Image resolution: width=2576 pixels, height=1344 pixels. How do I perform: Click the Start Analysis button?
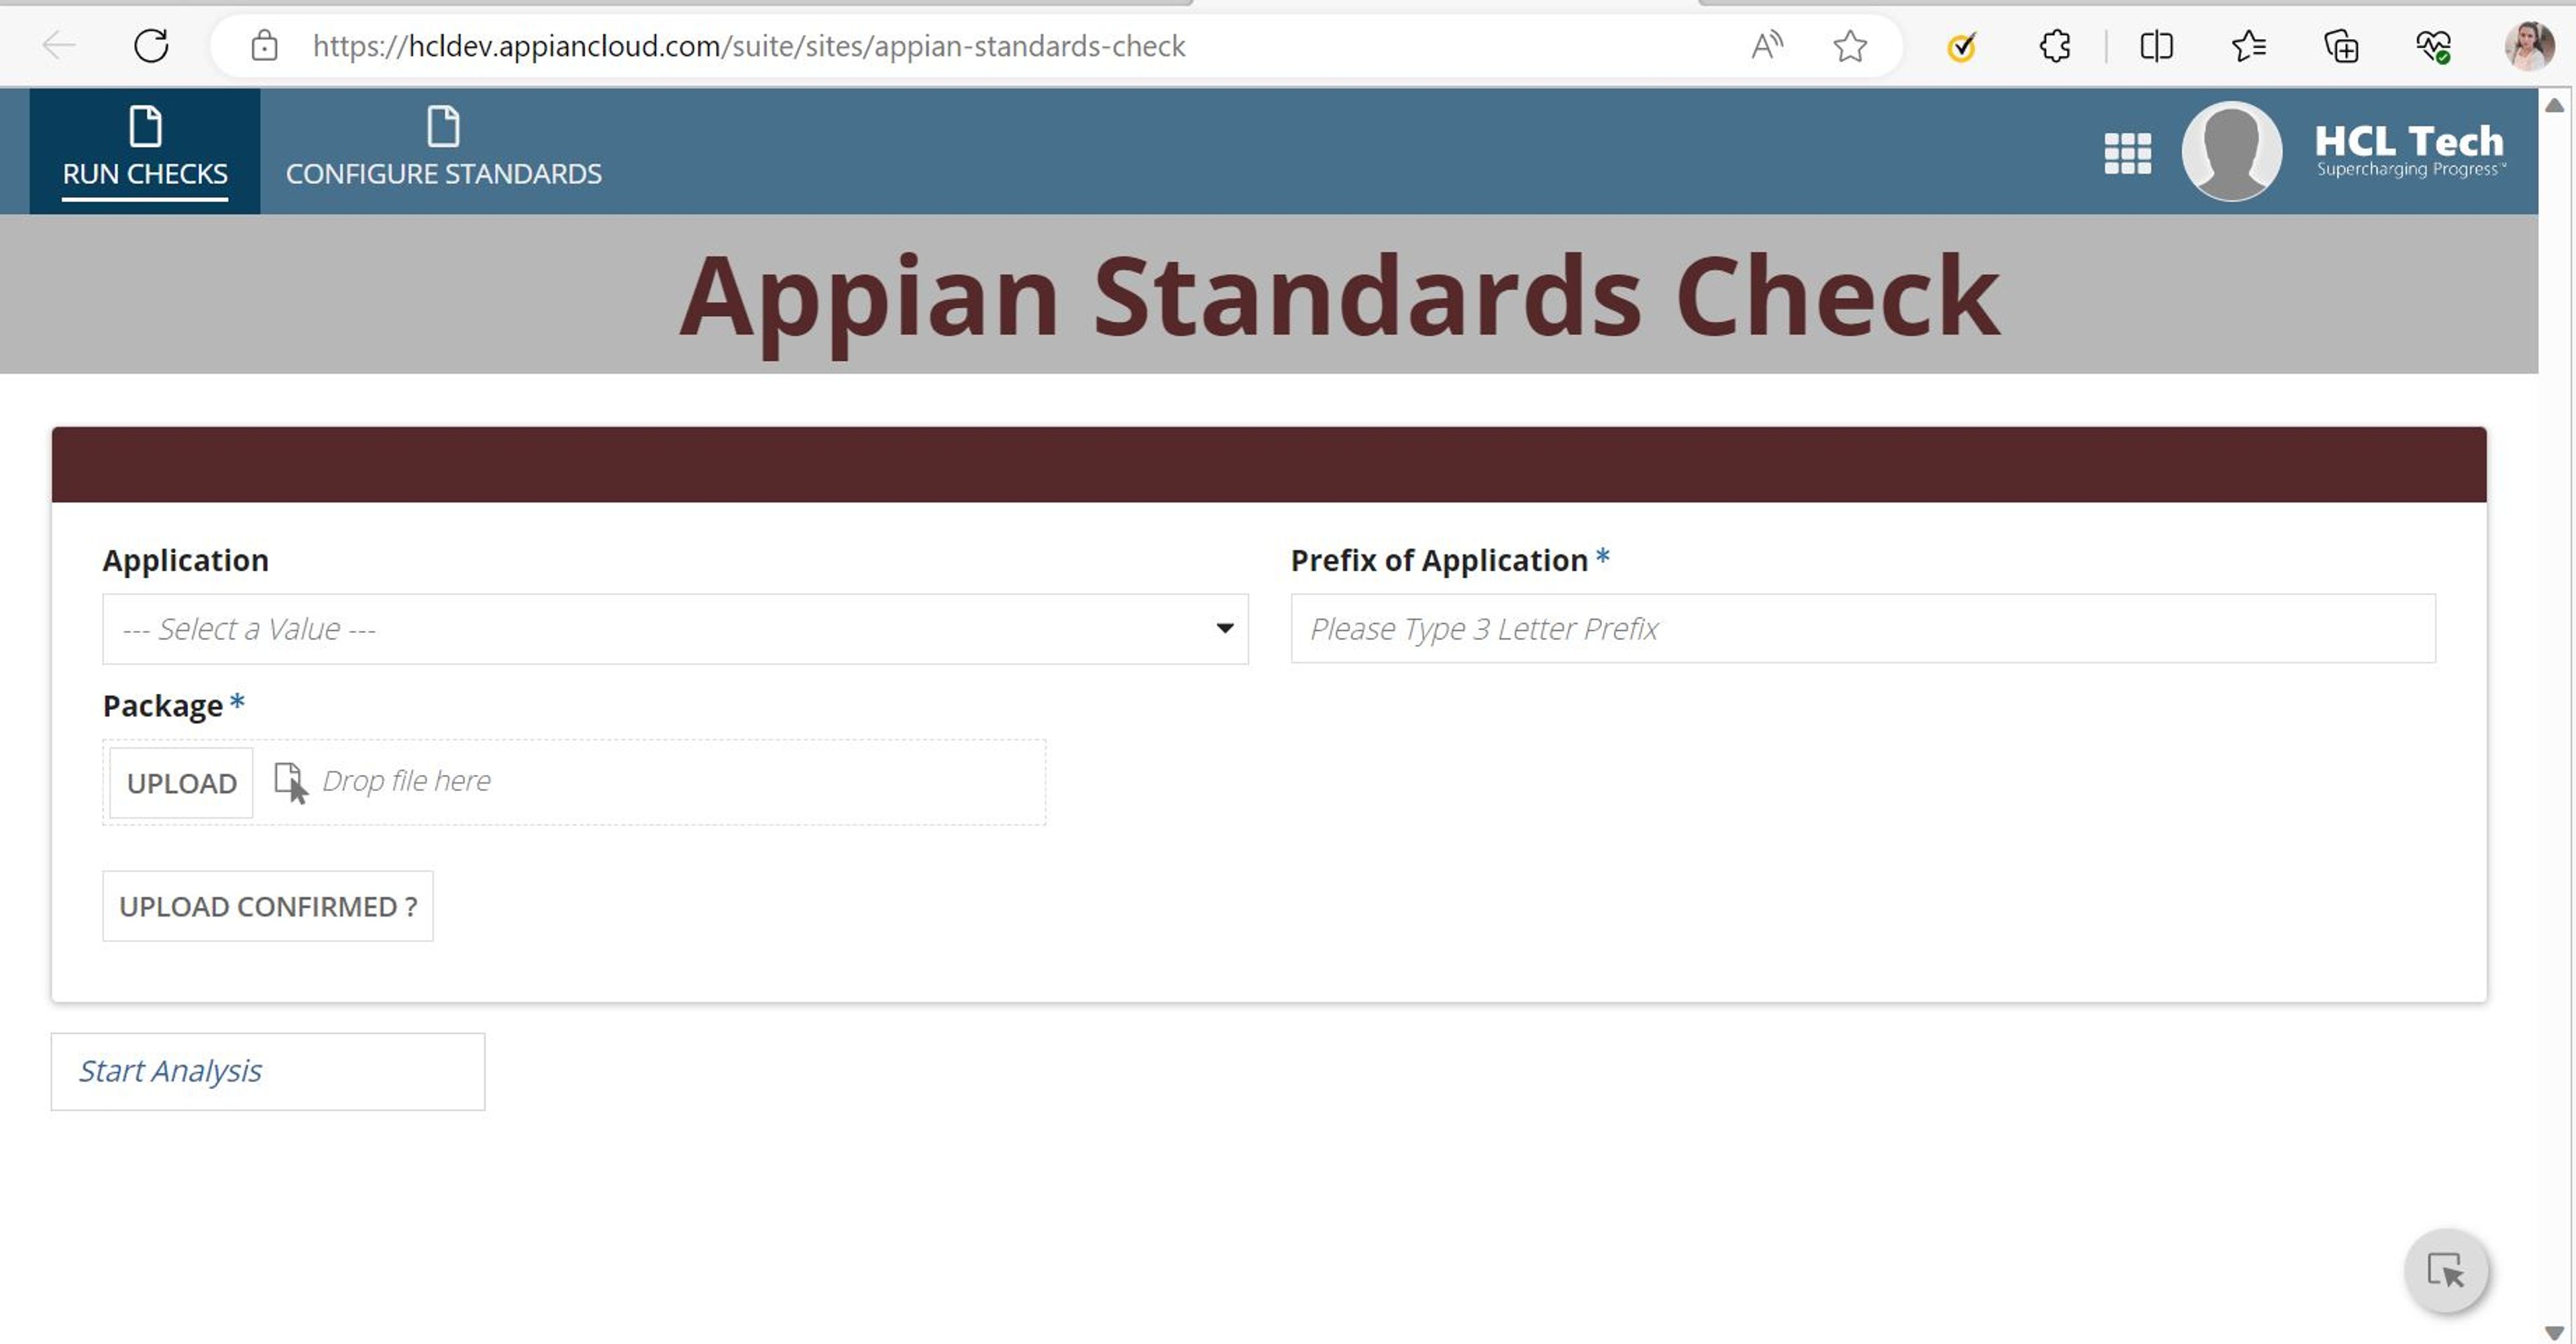[268, 1071]
